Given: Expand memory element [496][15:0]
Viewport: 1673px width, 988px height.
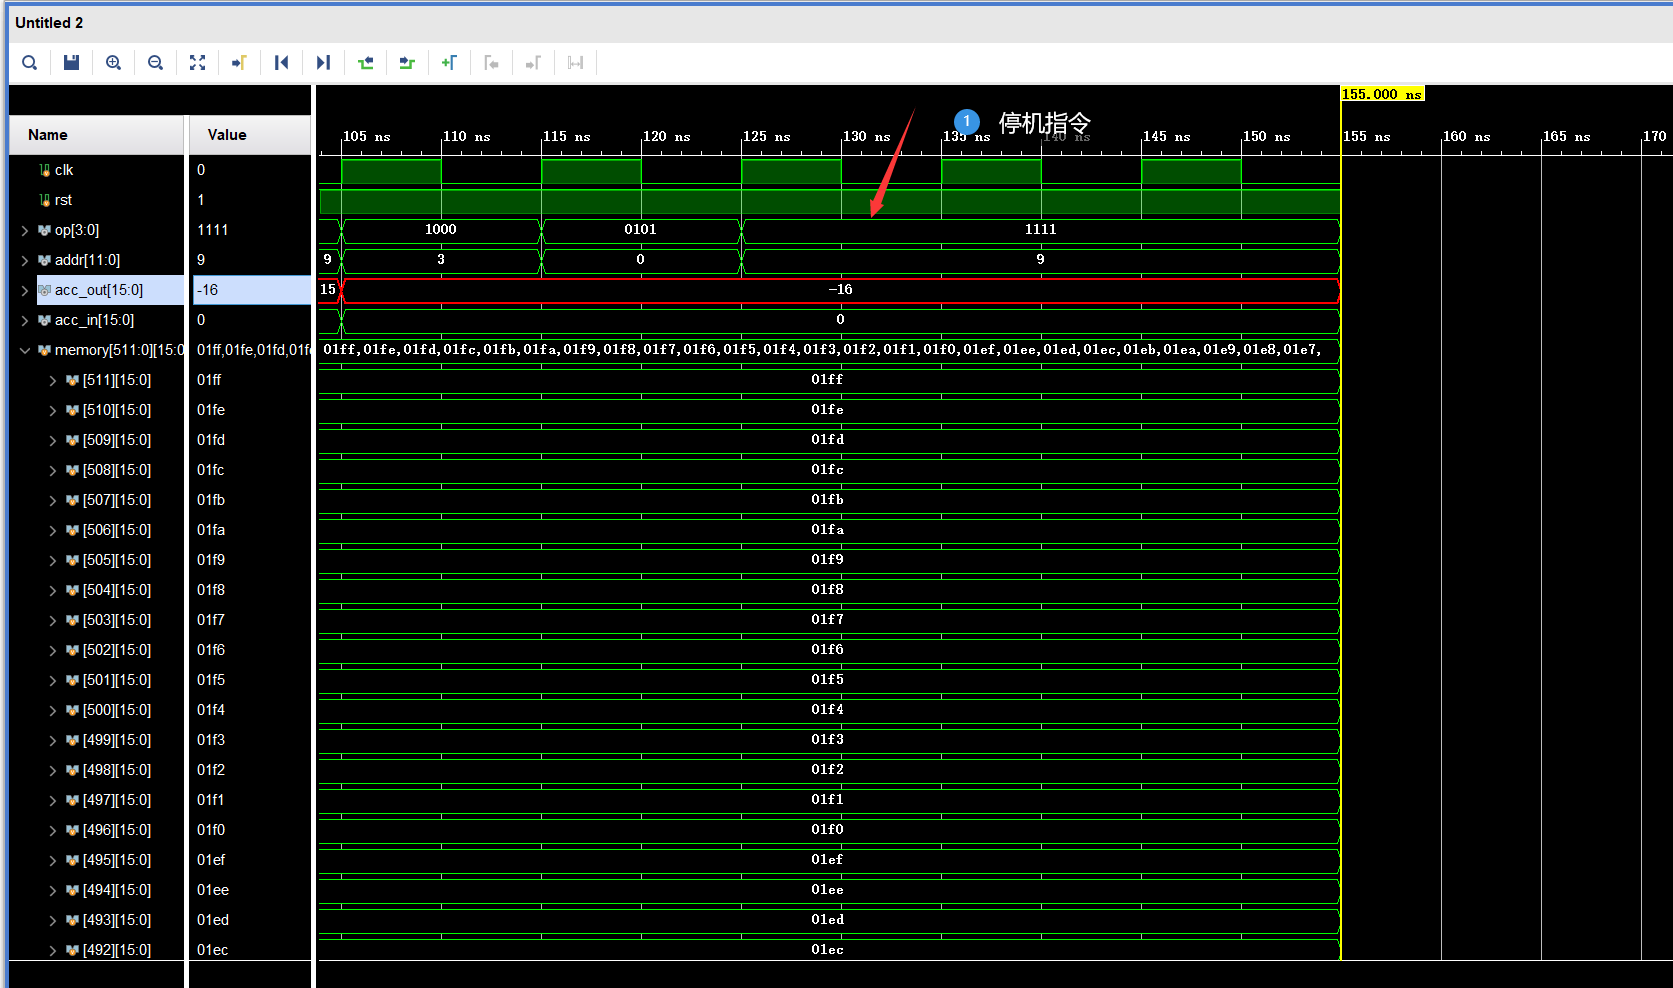Looking at the screenshot, I should coord(53,830).
